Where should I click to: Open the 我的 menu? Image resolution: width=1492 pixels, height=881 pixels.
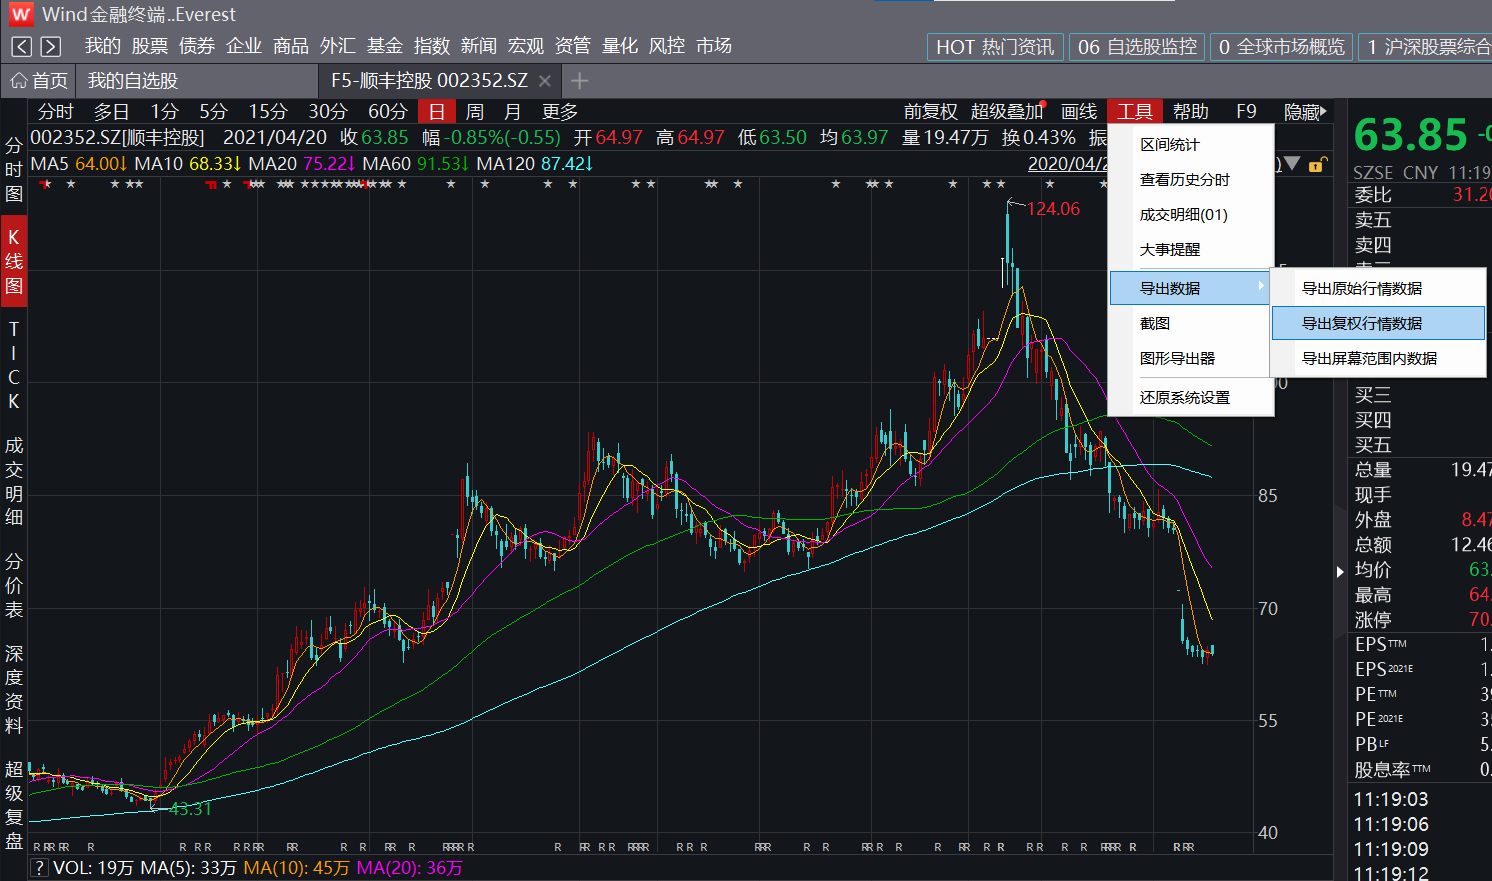[103, 46]
